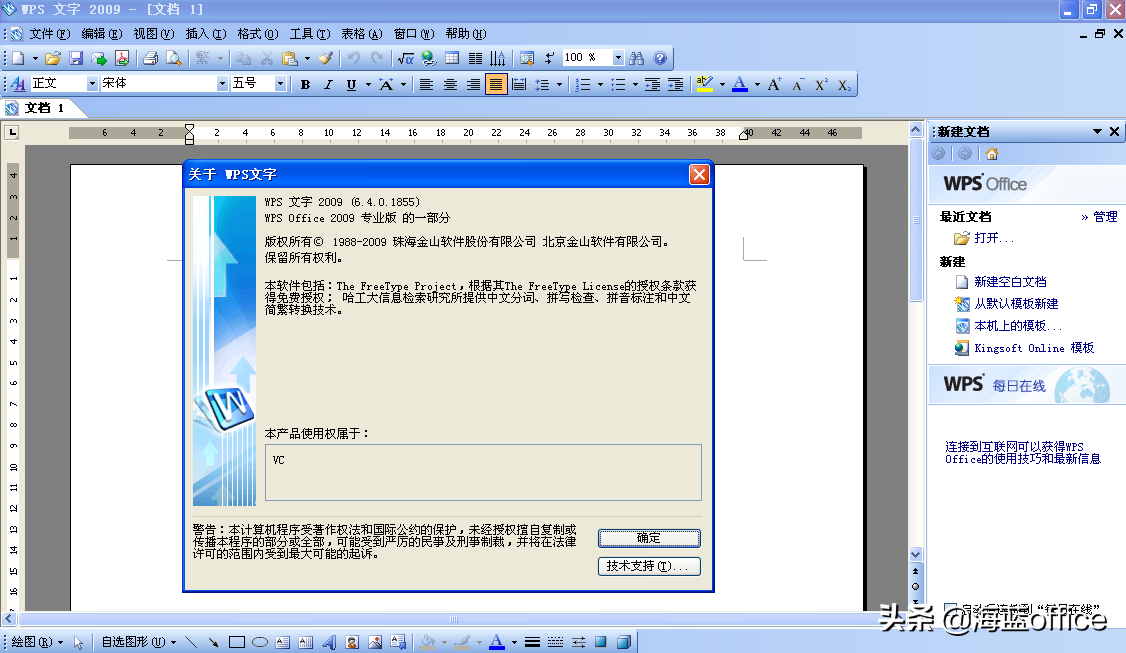Screen dimensions: 1126x653
Task: Select the arrow drawing tool
Action: (x=213, y=642)
